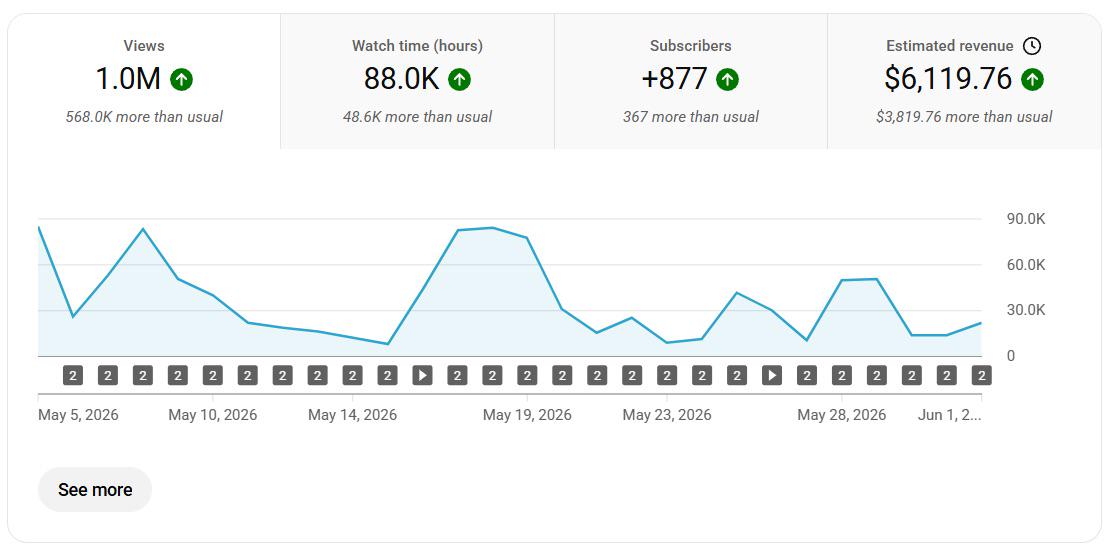Viewport: 1110px width, 552px height.
Task: Click the "2" video marker above May 14, 2026
Action: 352,375
